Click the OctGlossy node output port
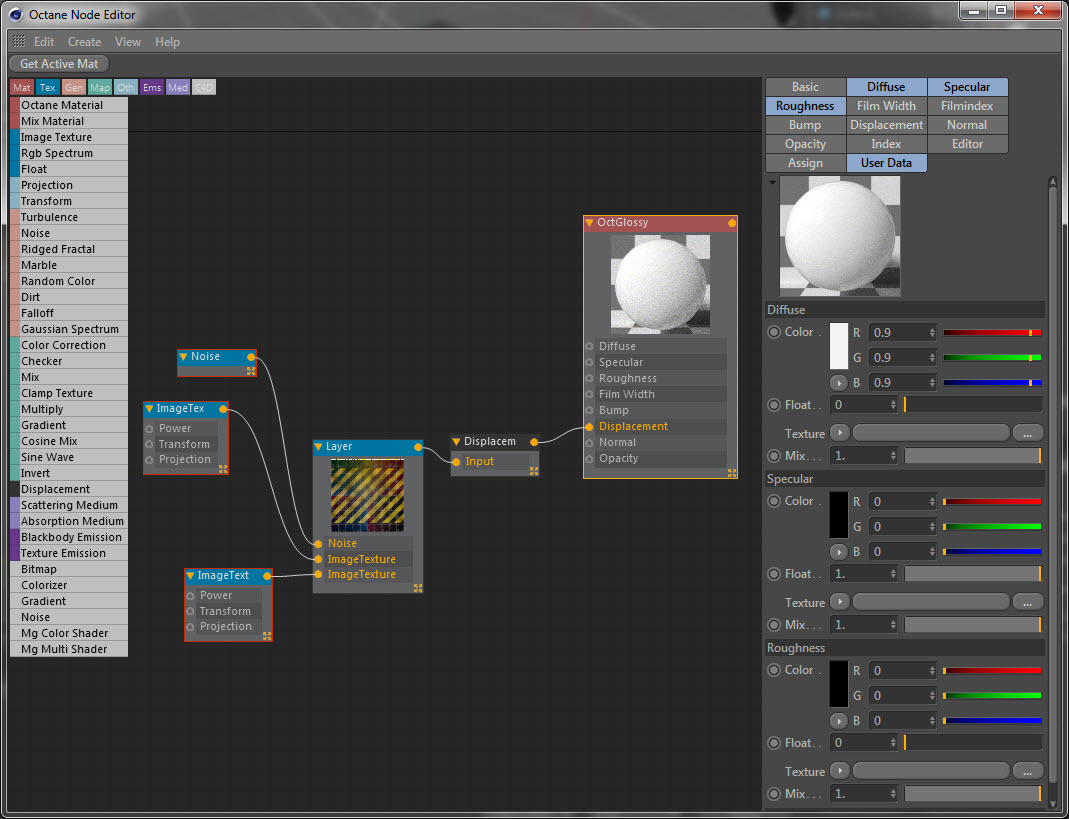Viewport: 1069px width, 819px height. click(x=732, y=223)
